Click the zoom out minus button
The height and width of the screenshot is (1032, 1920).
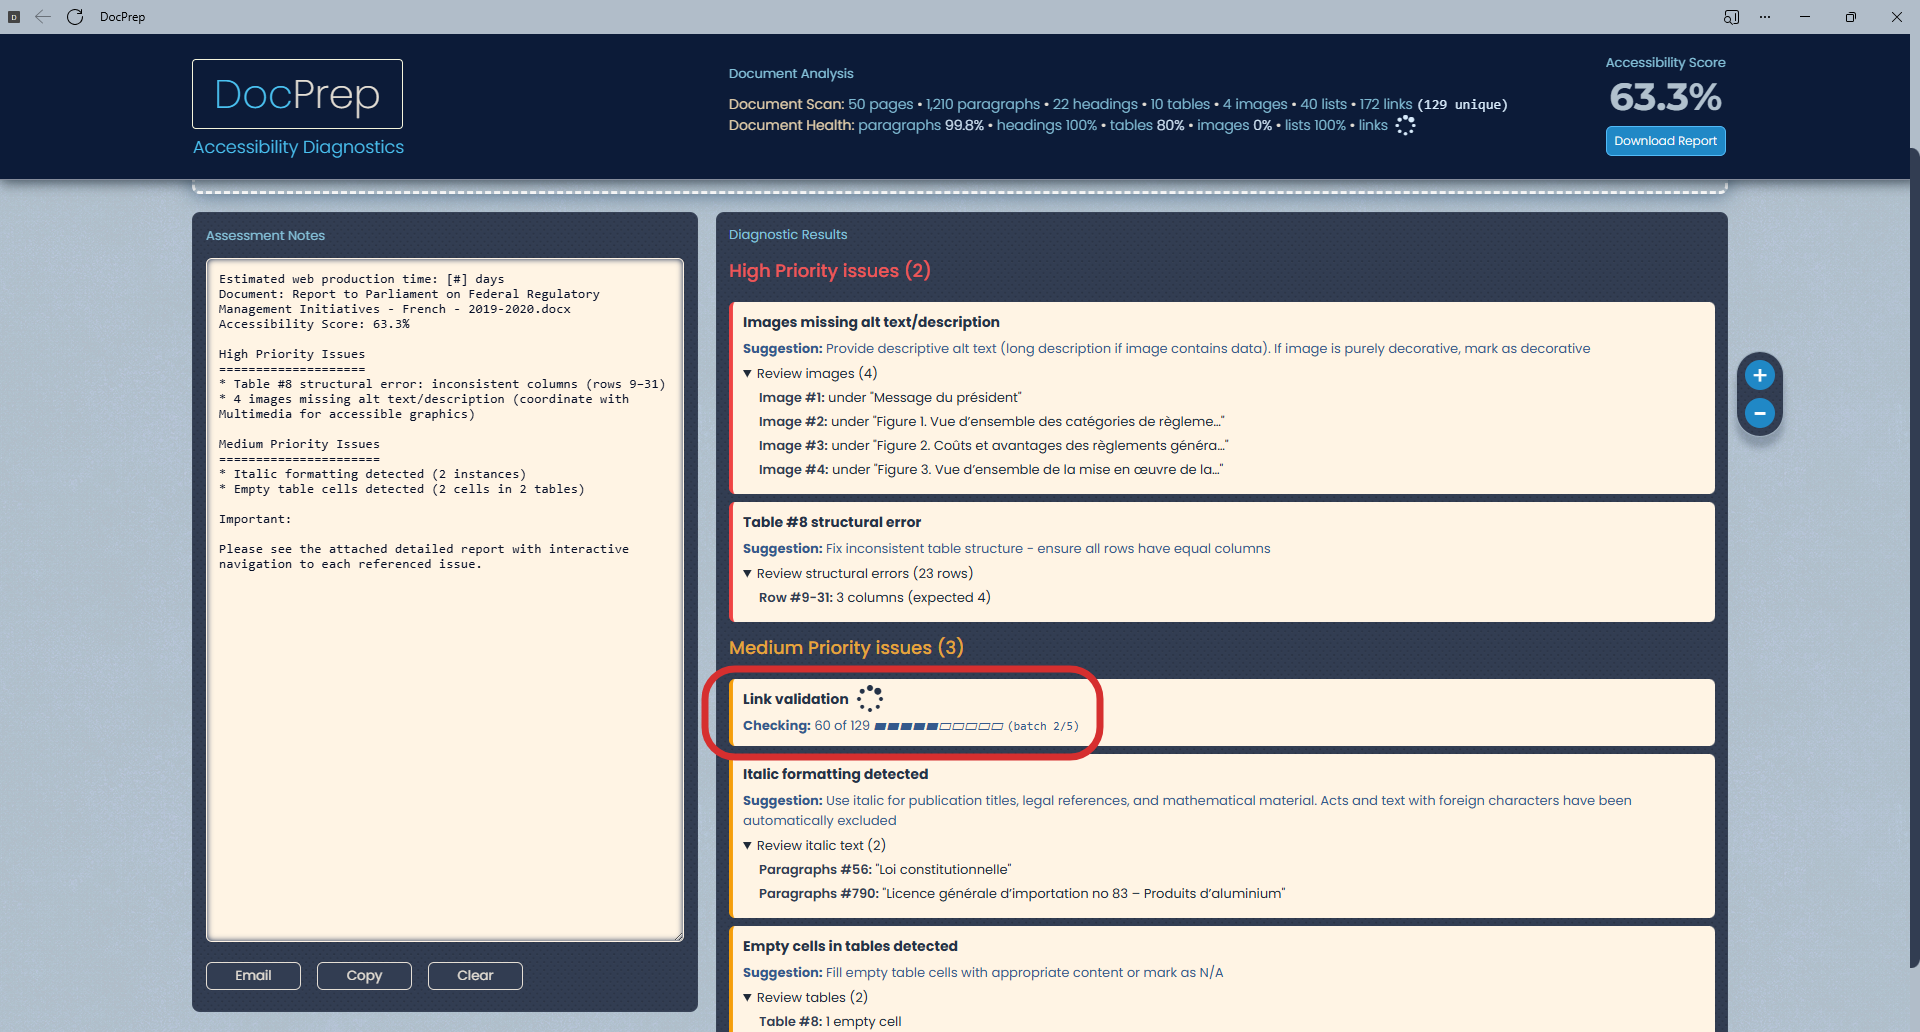point(1759,413)
